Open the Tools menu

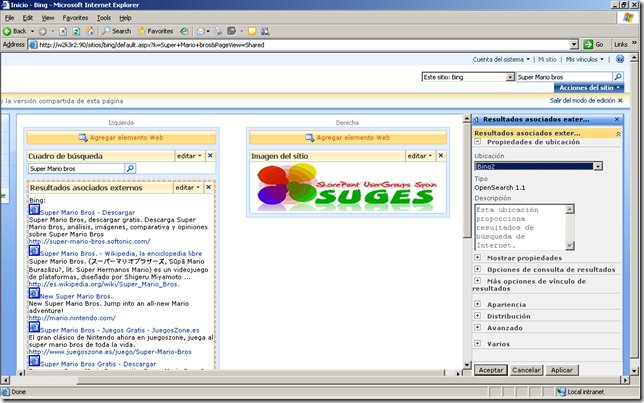click(104, 18)
